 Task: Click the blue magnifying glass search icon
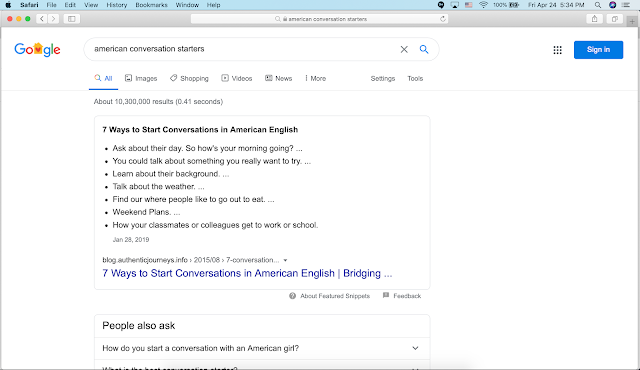click(x=424, y=49)
